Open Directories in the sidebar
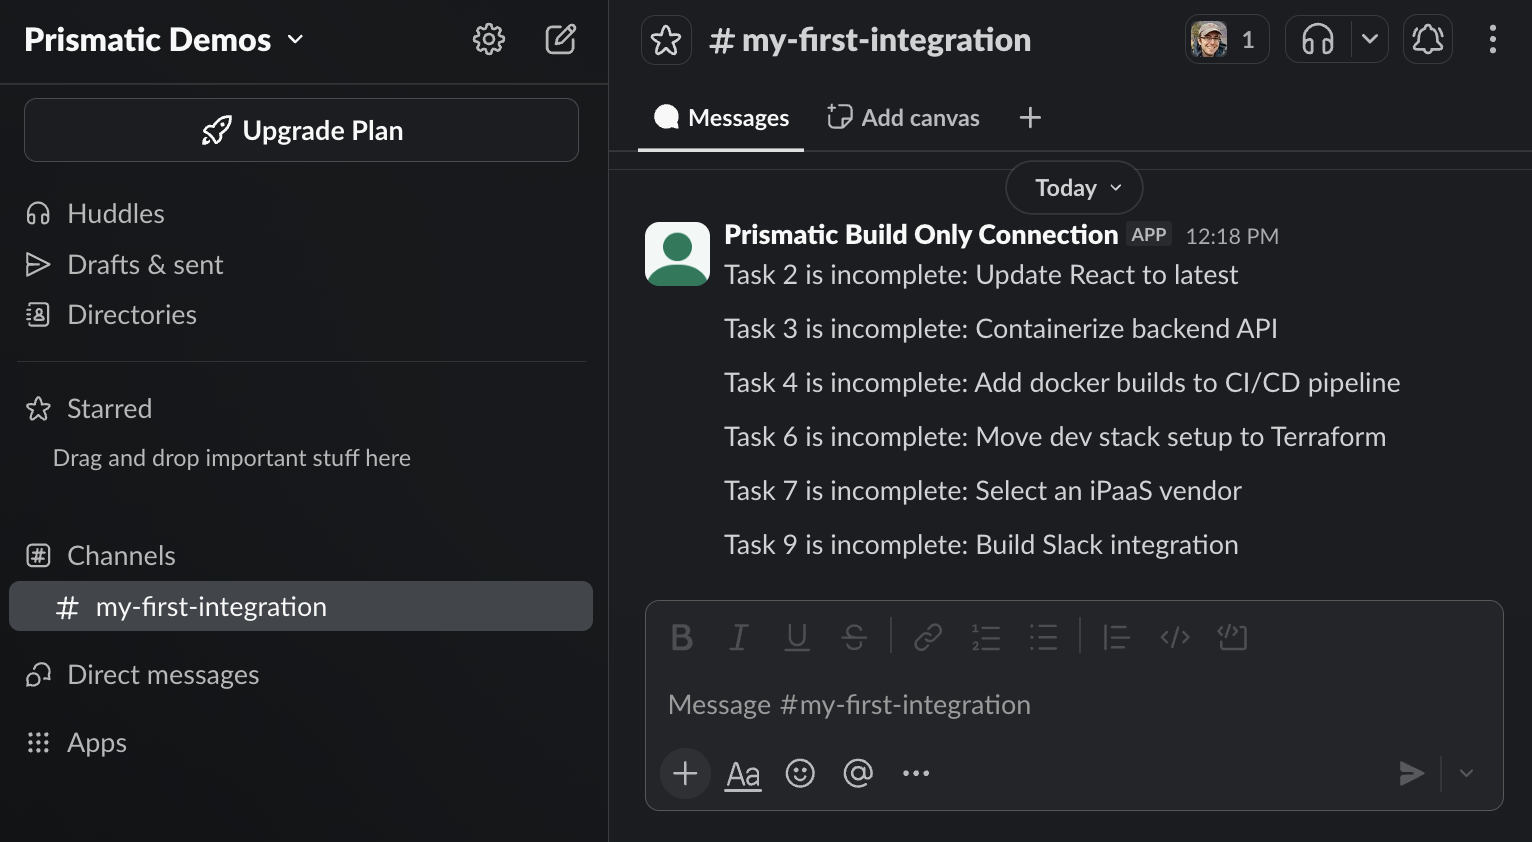This screenshot has width=1532, height=842. pyautogui.click(x=132, y=315)
